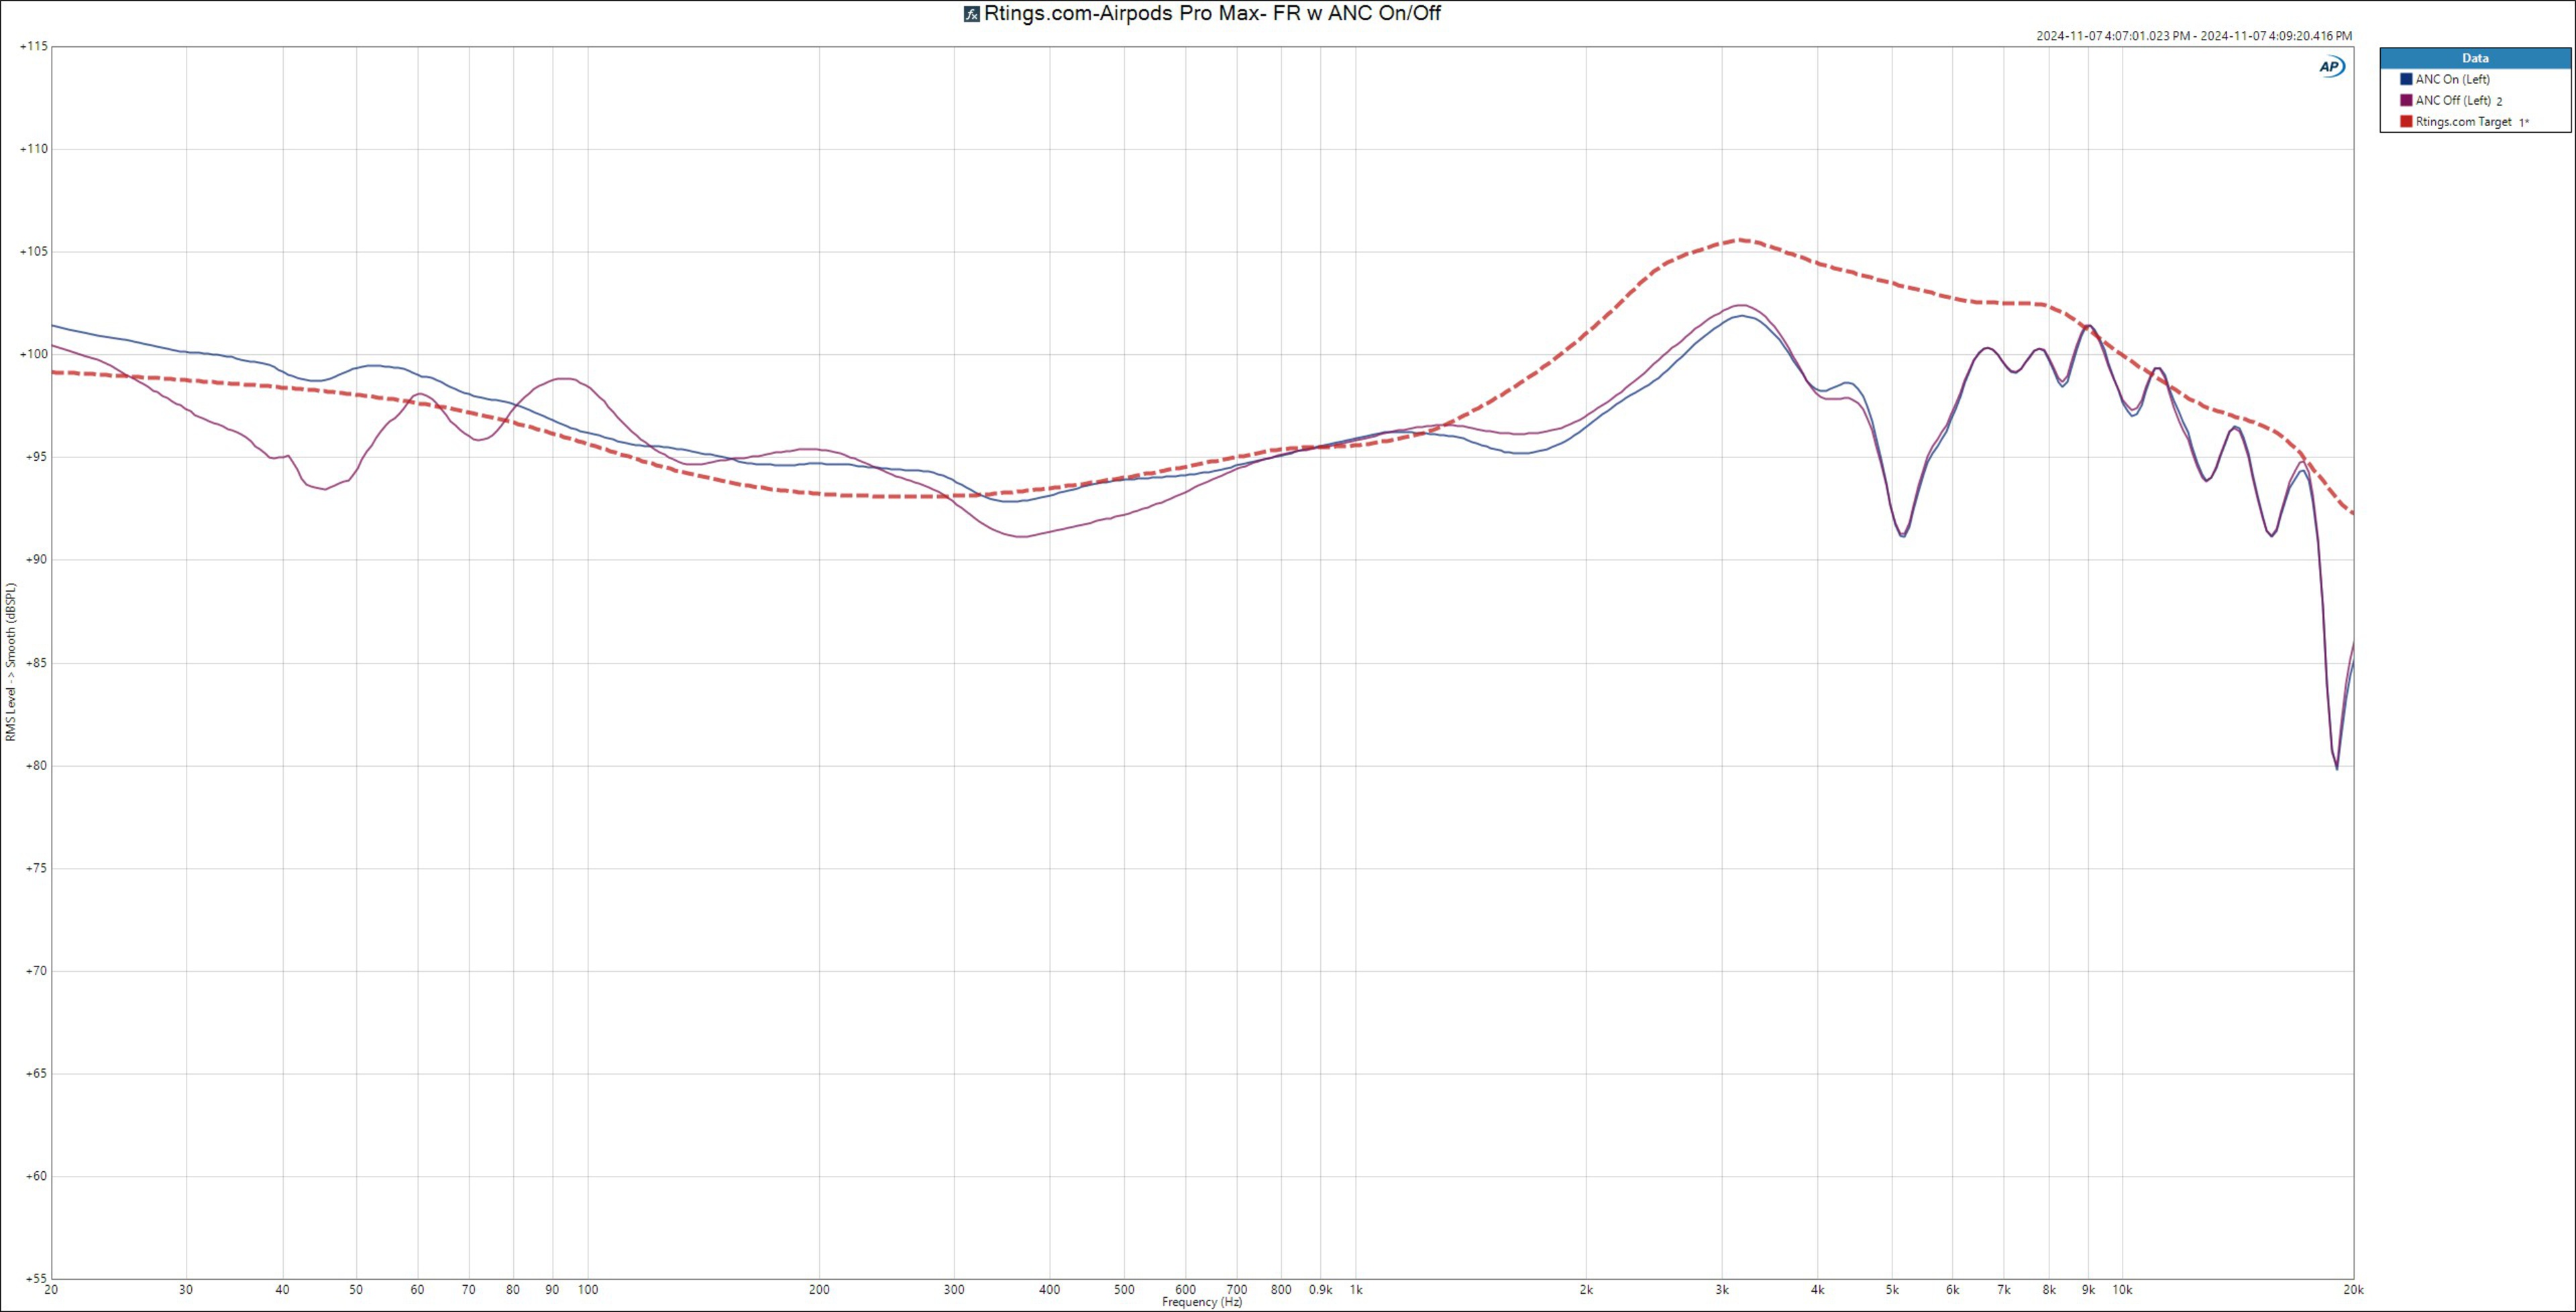2576x1312 pixels.
Task: Click the purple ANC Off color swatch
Action: tap(2406, 100)
